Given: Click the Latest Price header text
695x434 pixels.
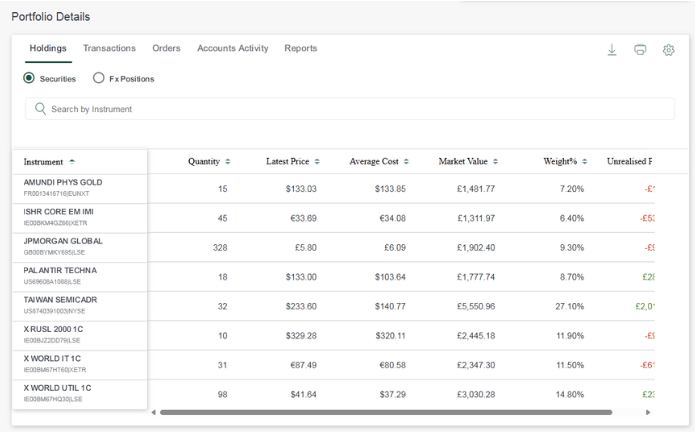Looking at the screenshot, I should click(287, 161).
